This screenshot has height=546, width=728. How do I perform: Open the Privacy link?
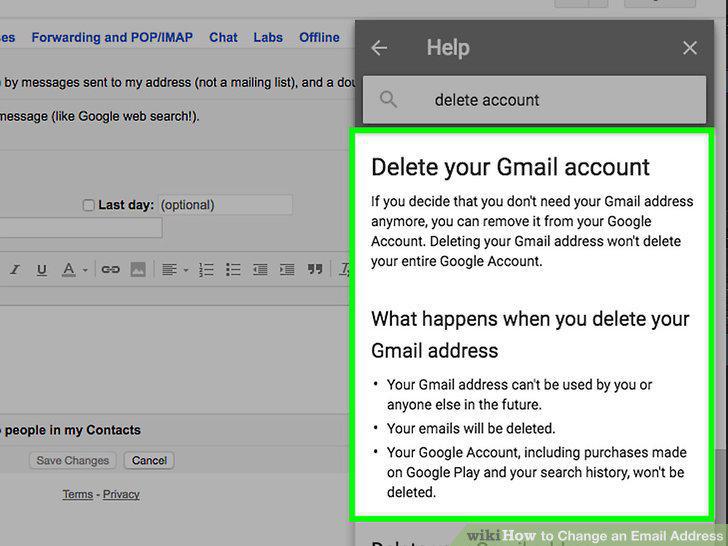coord(121,494)
